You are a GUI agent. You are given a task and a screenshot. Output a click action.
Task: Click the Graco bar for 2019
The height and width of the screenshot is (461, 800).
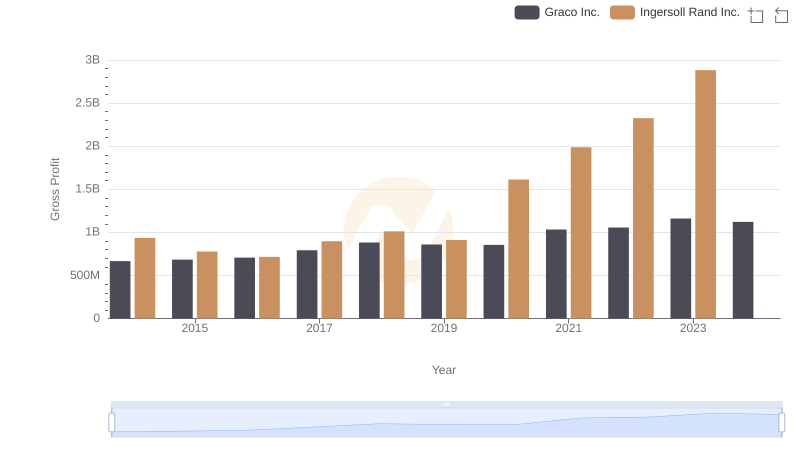point(432,281)
